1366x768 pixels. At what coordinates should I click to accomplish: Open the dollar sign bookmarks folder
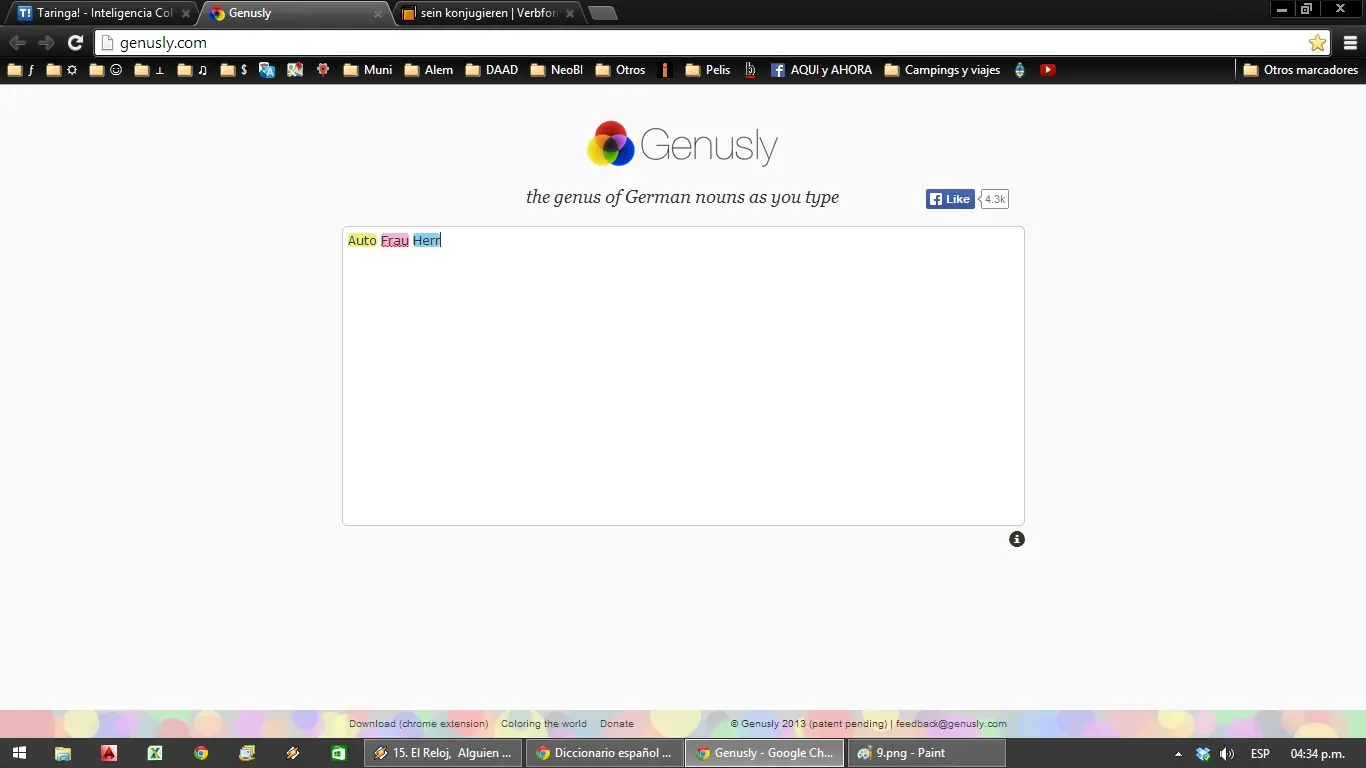click(x=235, y=70)
